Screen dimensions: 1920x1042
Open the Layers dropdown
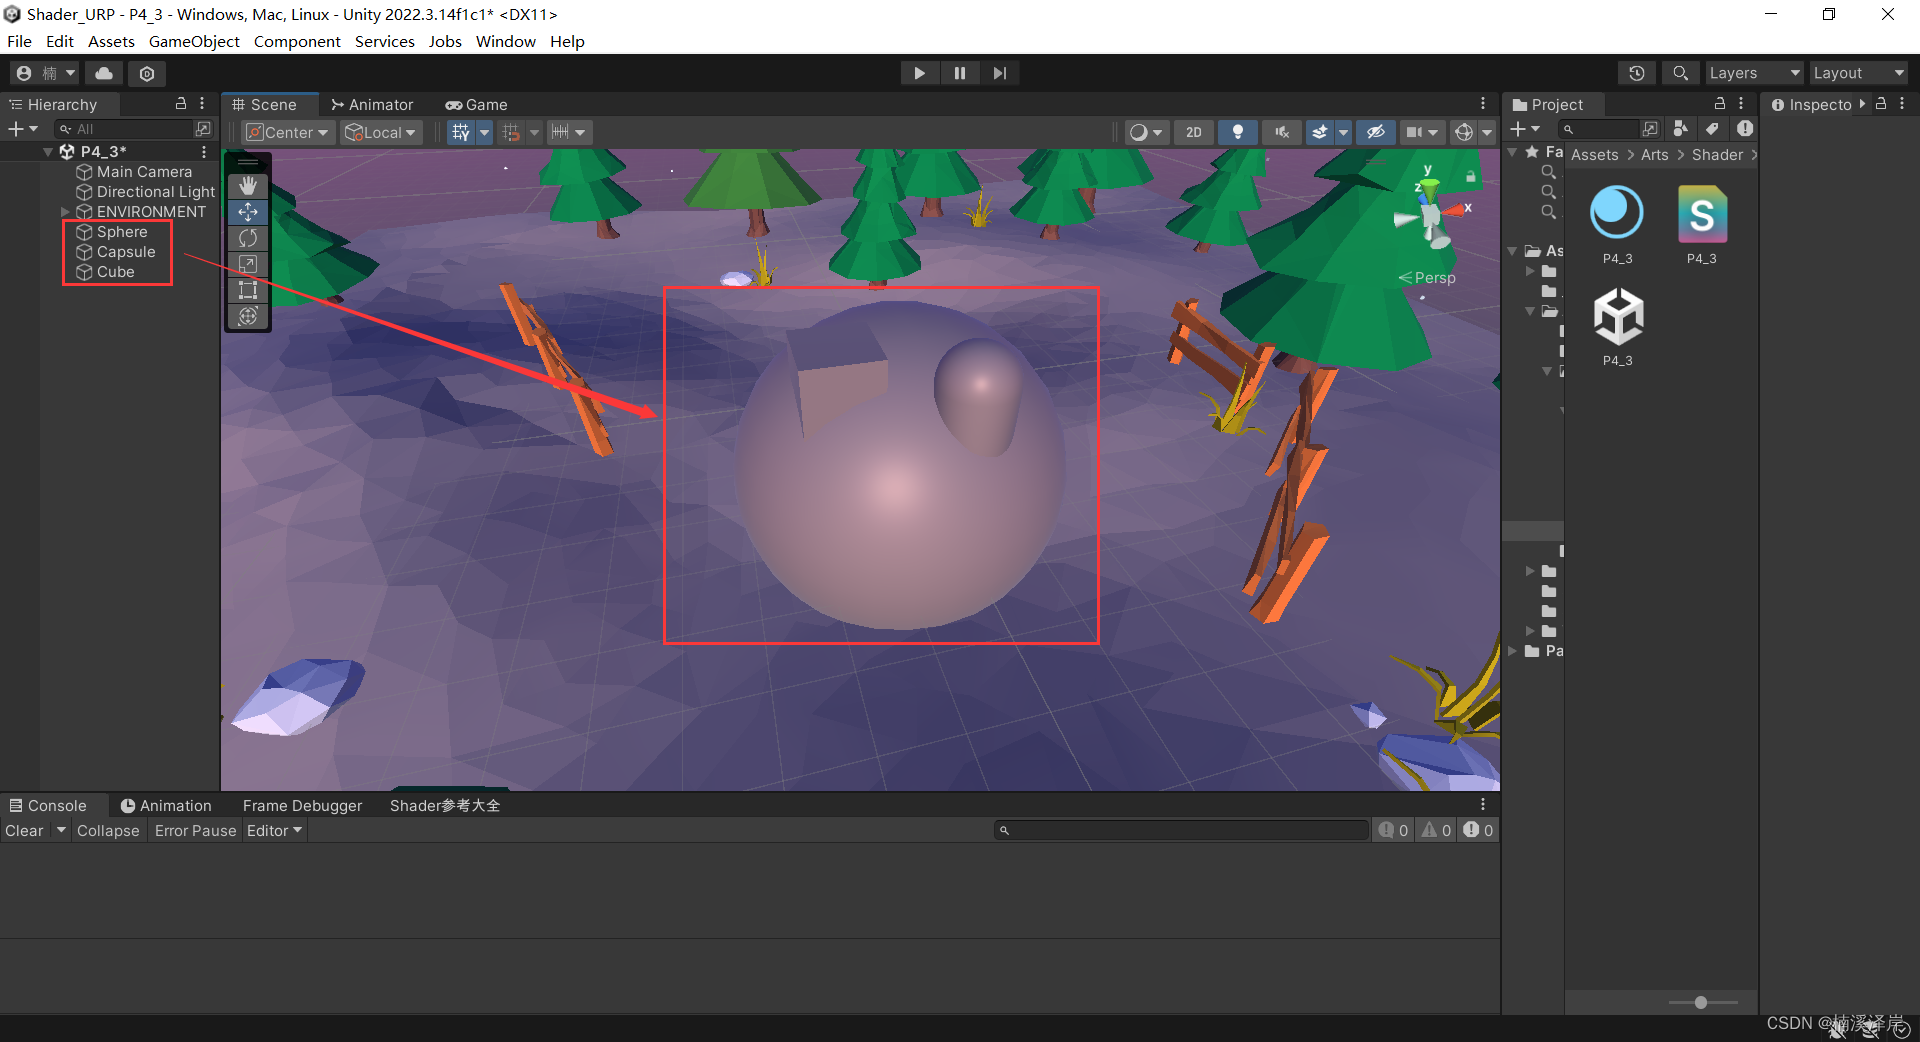click(x=1755, y=73)
